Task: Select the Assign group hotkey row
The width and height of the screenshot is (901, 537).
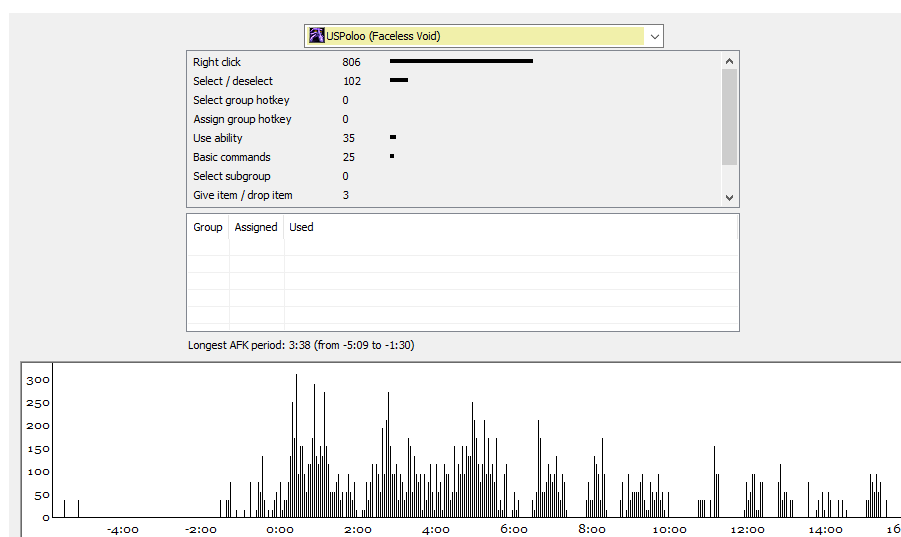Action: [x=454, y=119]
